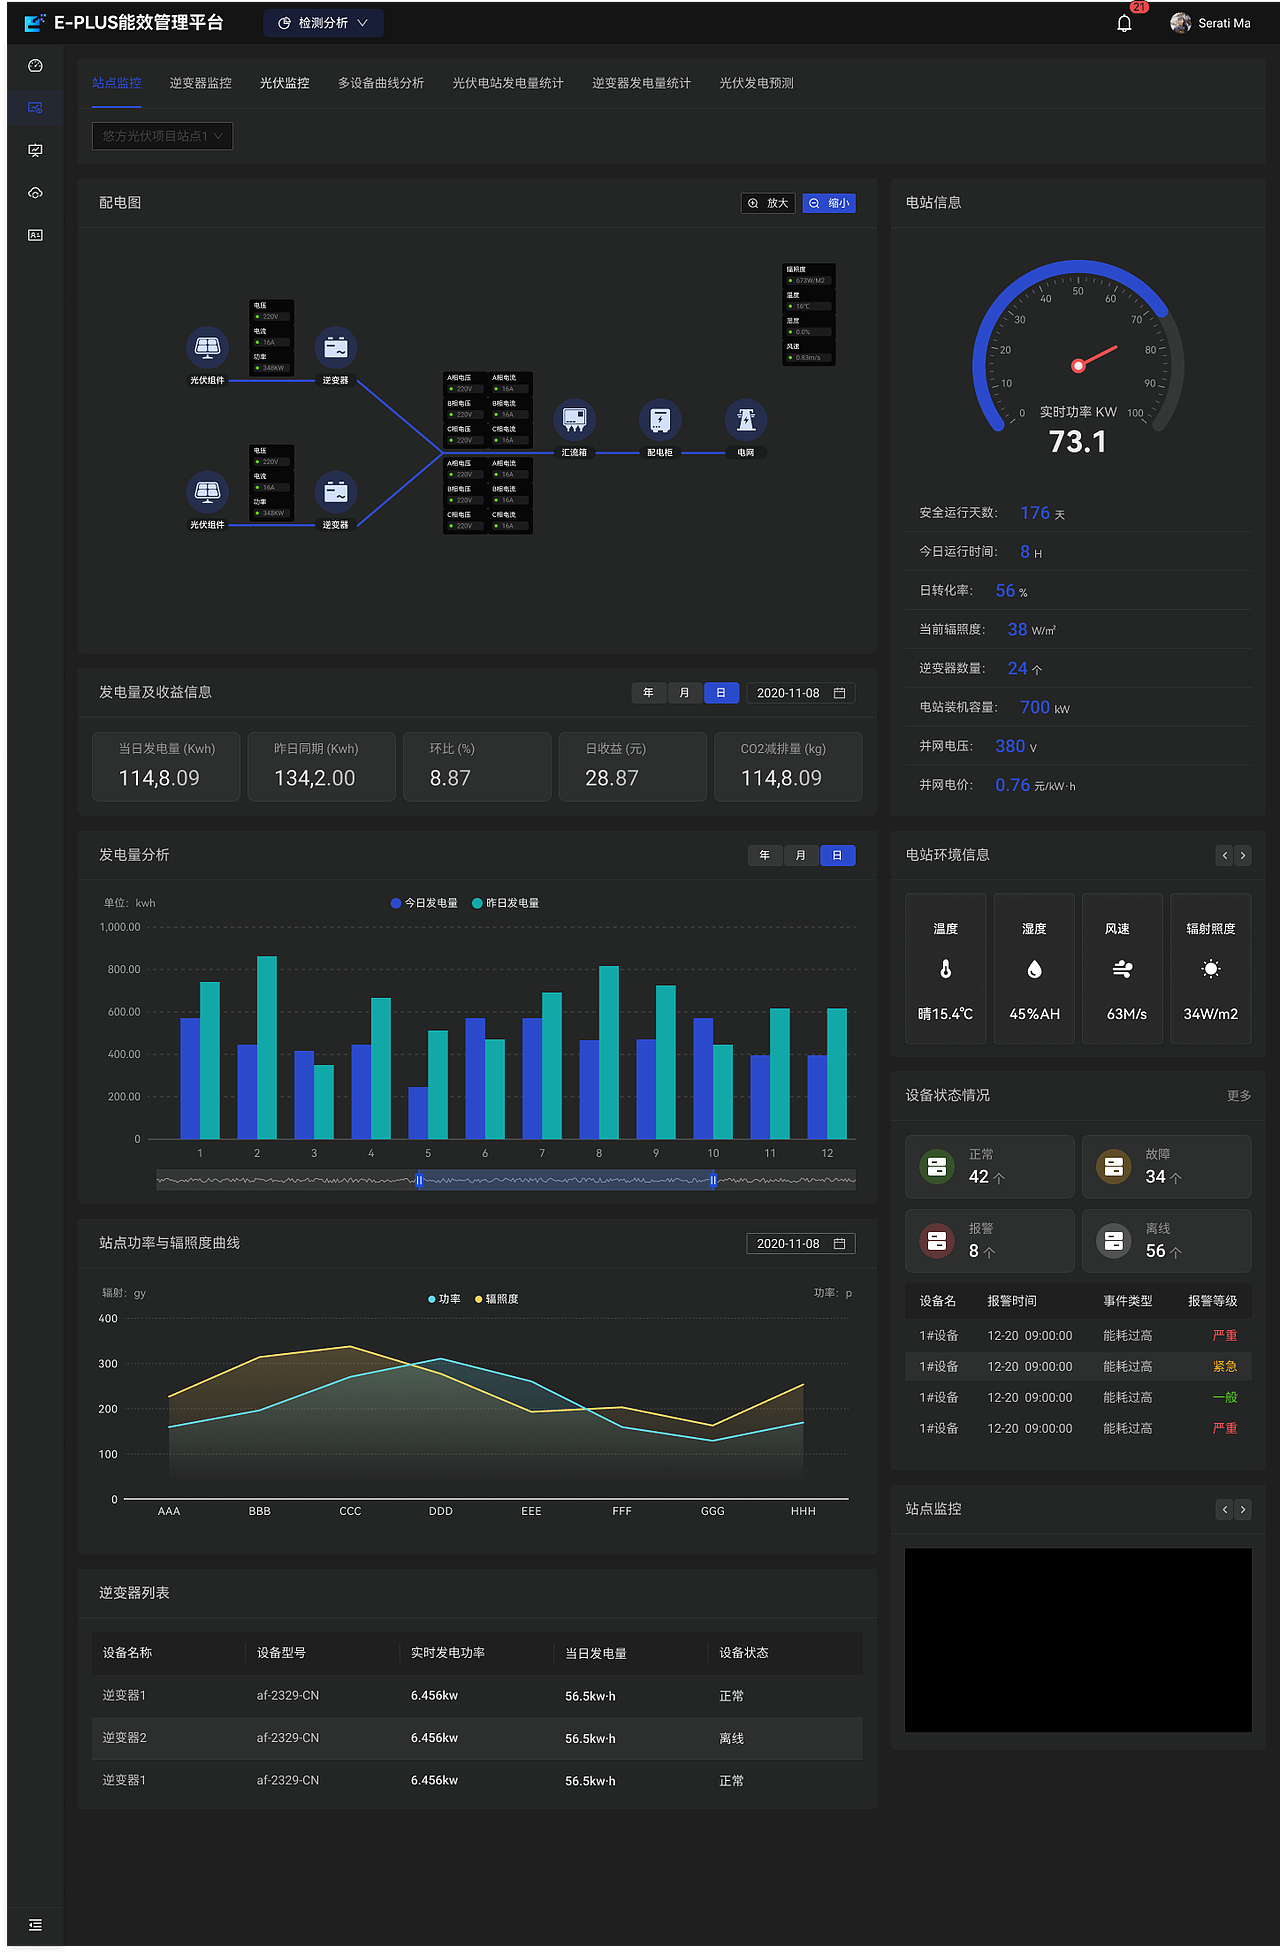
Task: Click the 故障 device status icon
Action: [x=1114, y=1166]
